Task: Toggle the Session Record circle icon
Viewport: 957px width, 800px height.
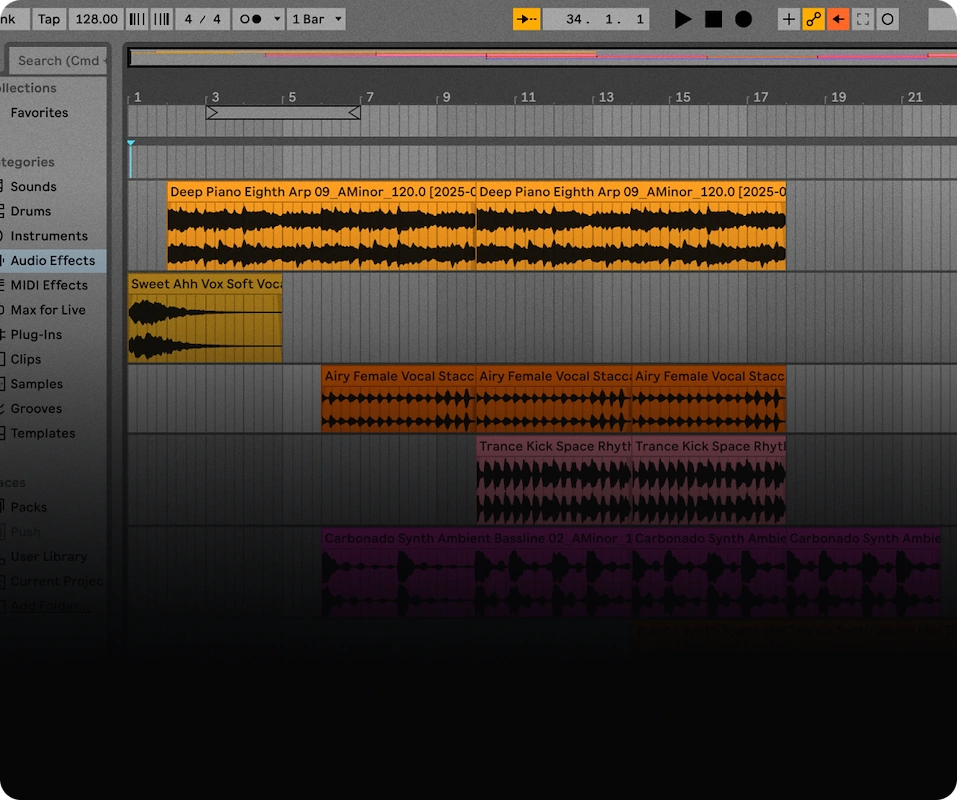Action: tap(887, 18)
